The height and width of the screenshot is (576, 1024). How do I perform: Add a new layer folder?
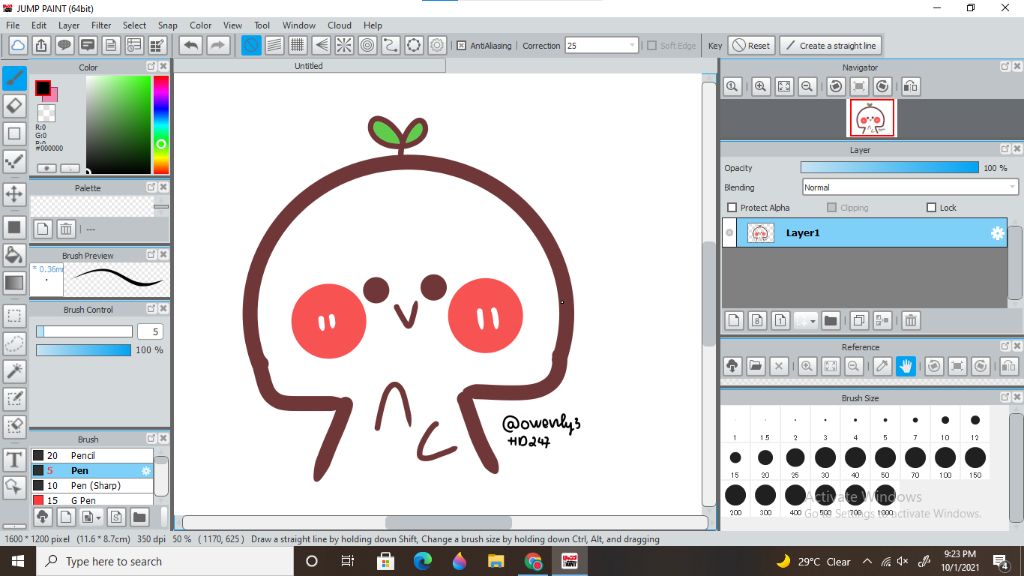tap(831, 321)
